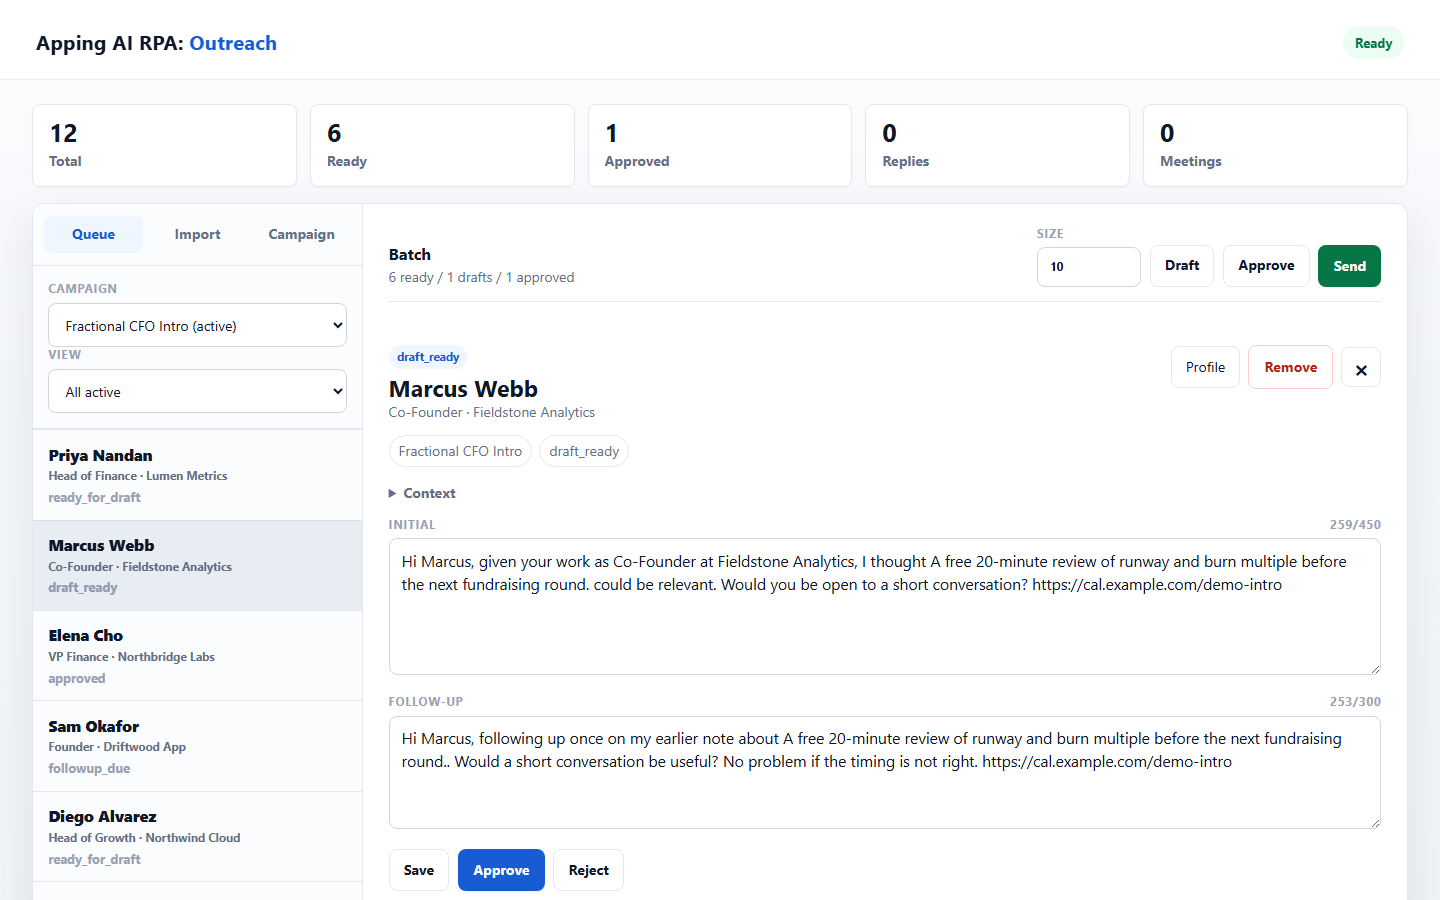Save the message drafts
1440x900 pixels.
pyautogui.click(x=418, y=870)
